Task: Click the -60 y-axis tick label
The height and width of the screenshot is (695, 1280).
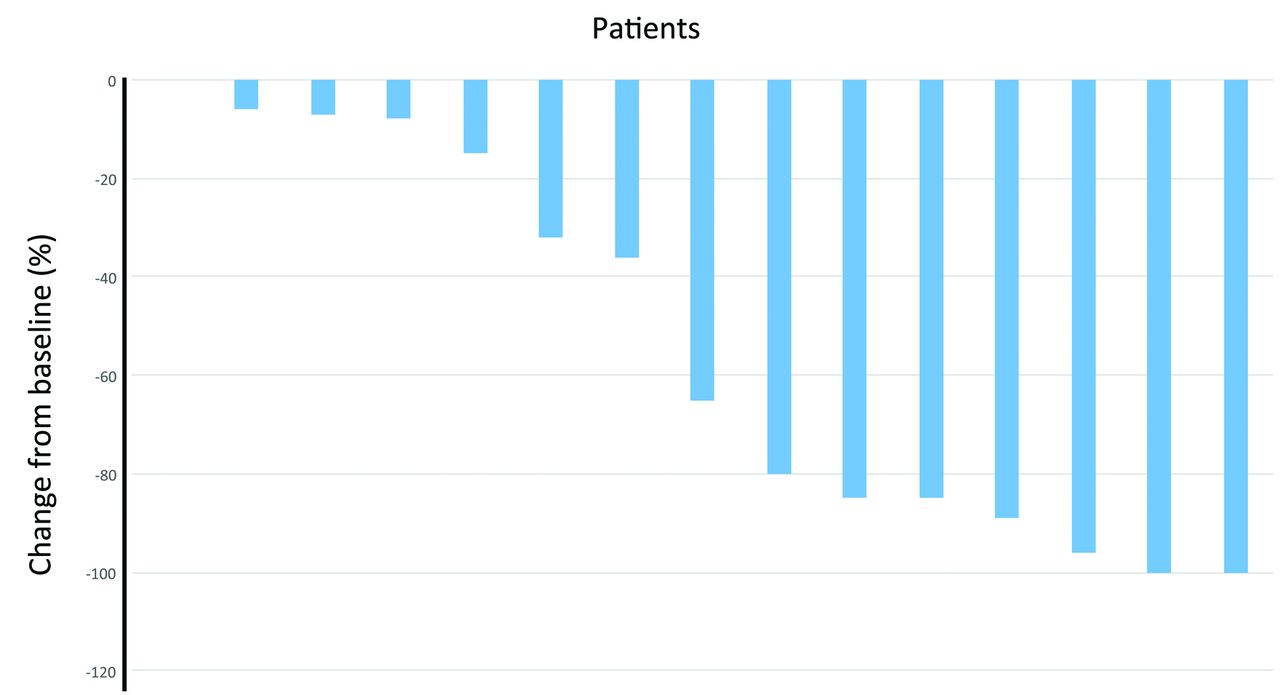Action: [105, 376]
